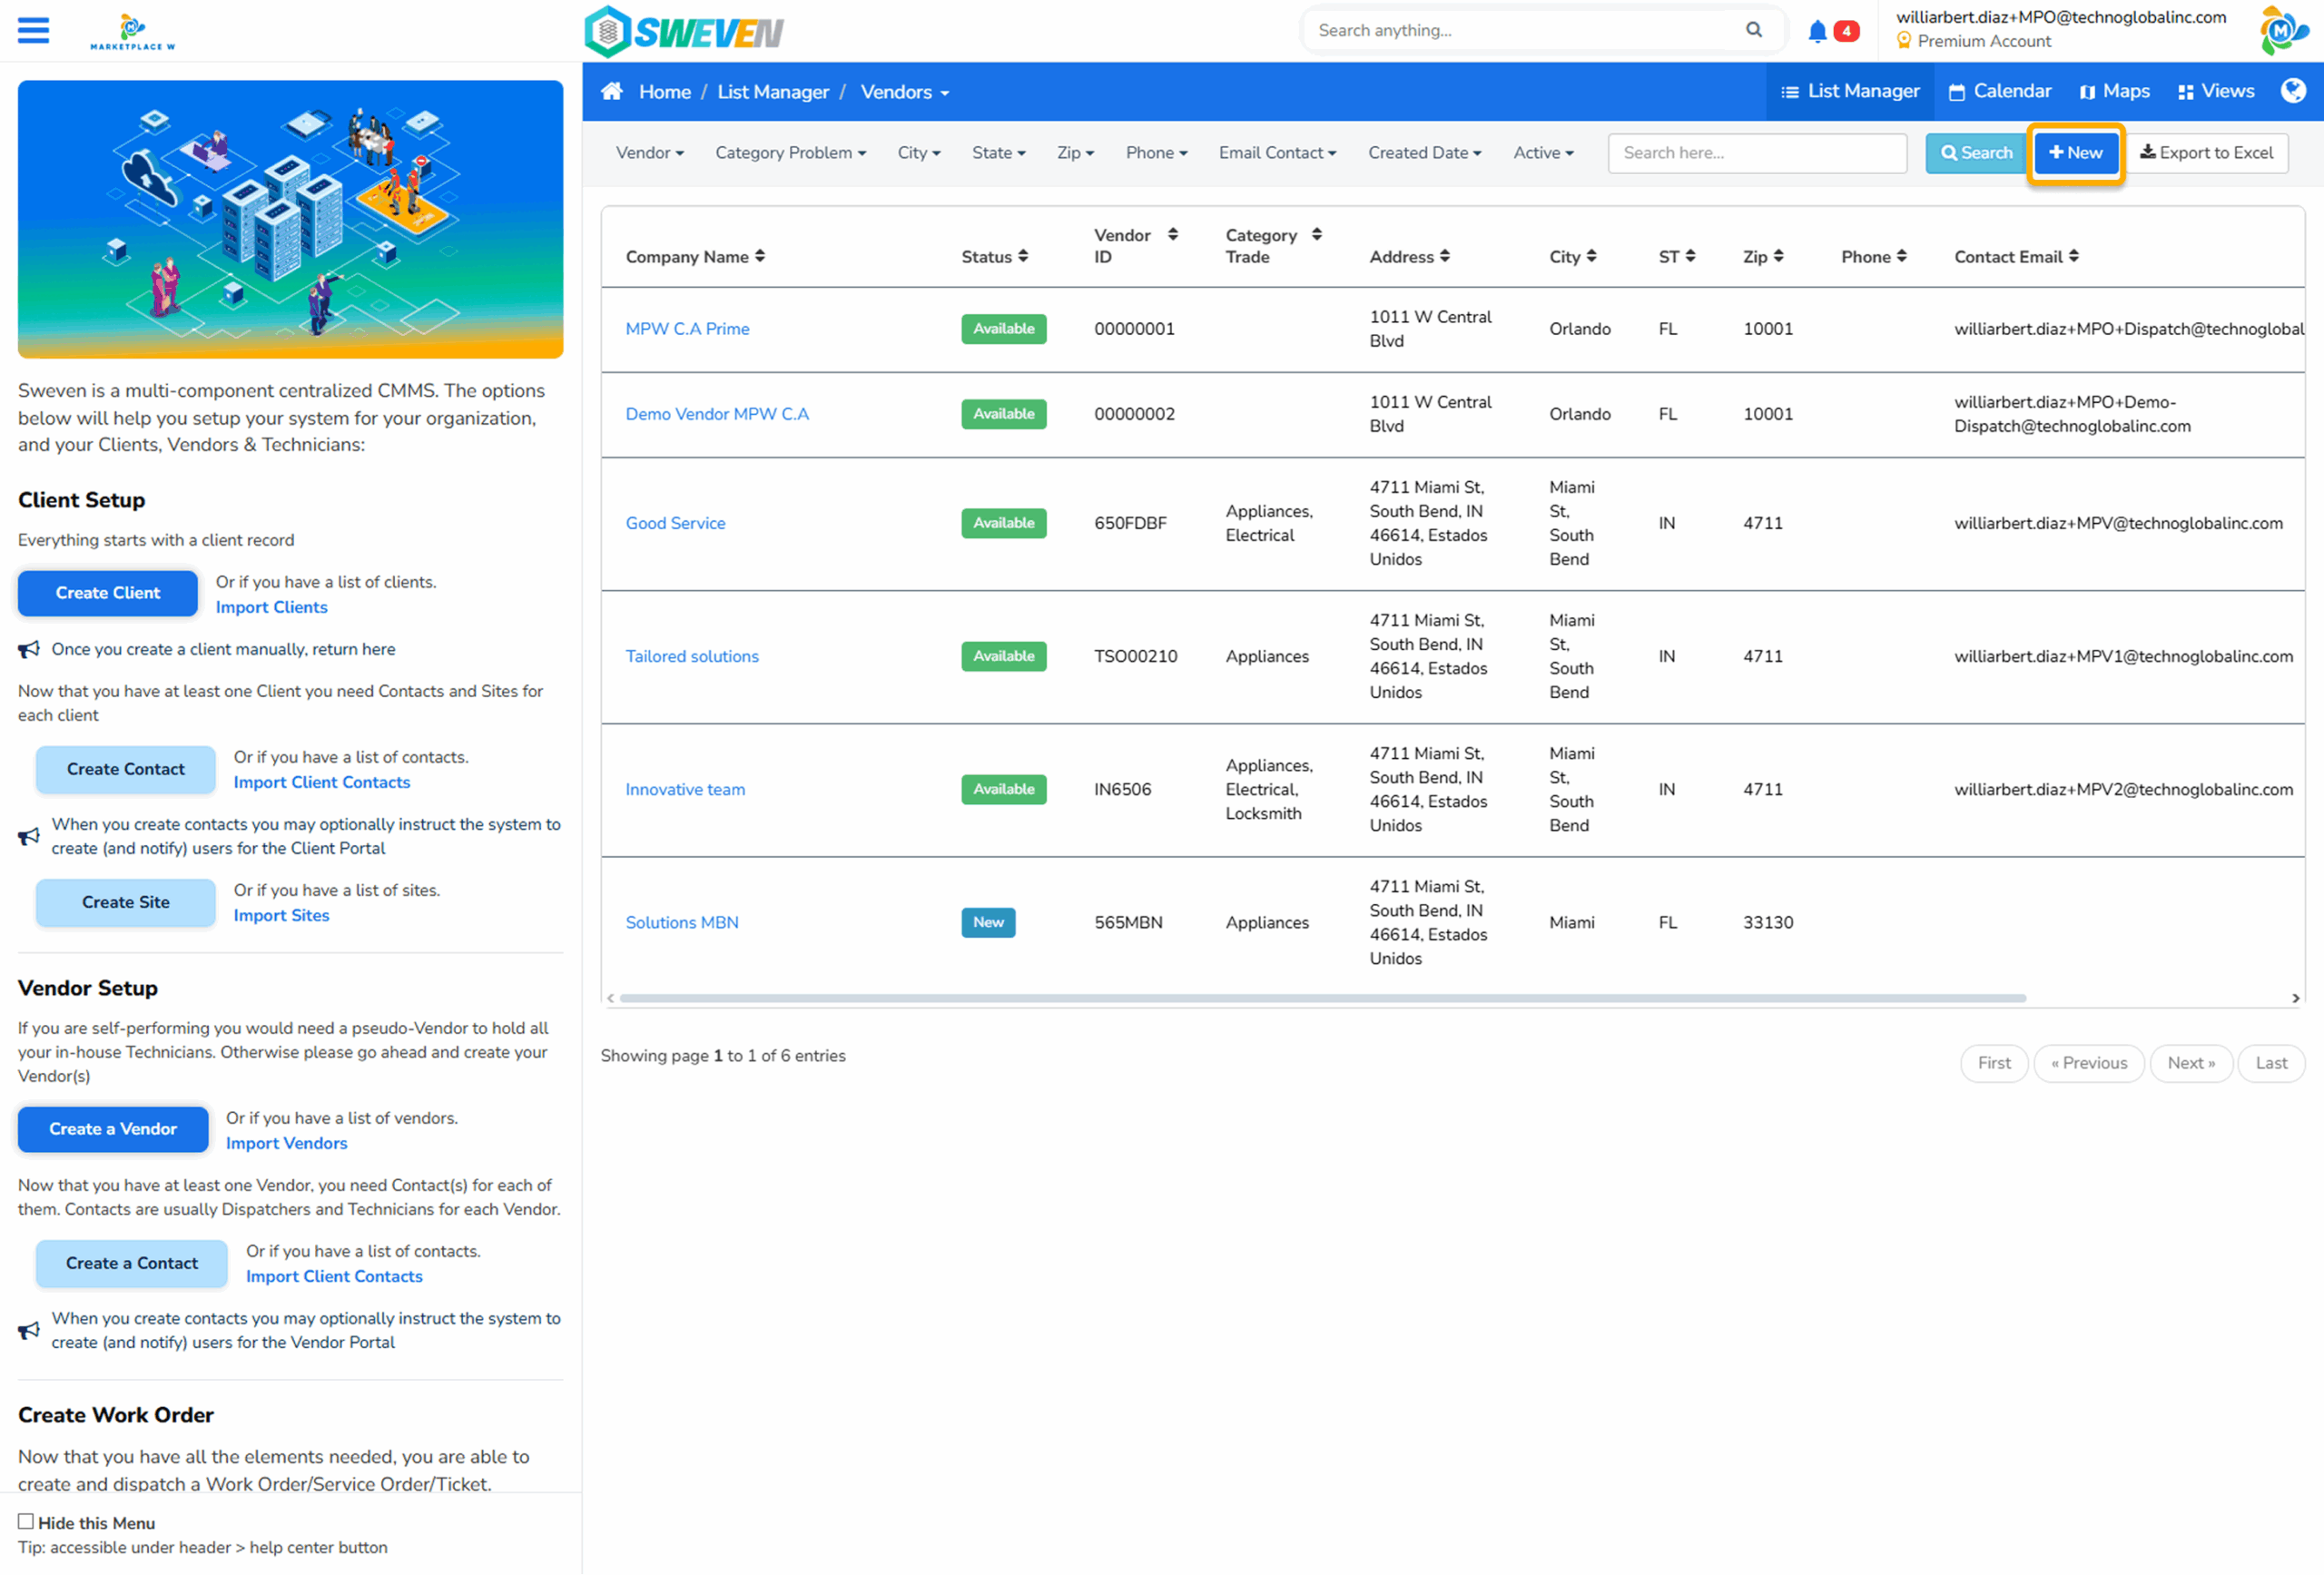Go to the Previous page
This screenshot has width=2324, height=1575.
click(2088, 1063)
